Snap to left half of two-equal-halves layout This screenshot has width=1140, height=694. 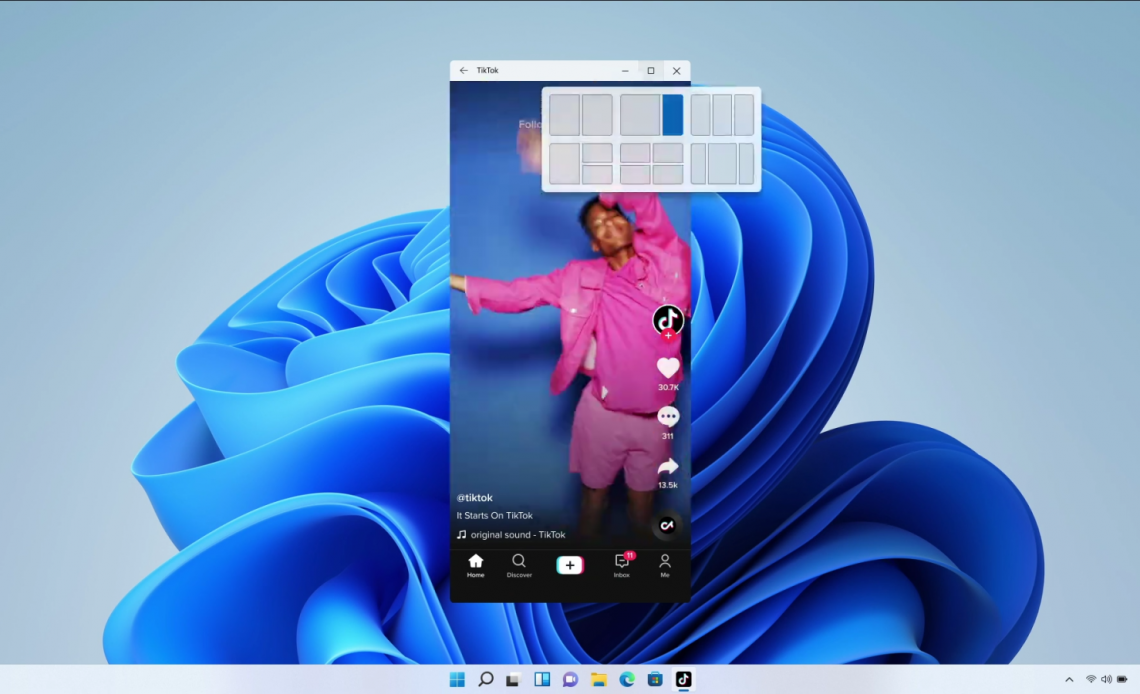coord(564,115)
